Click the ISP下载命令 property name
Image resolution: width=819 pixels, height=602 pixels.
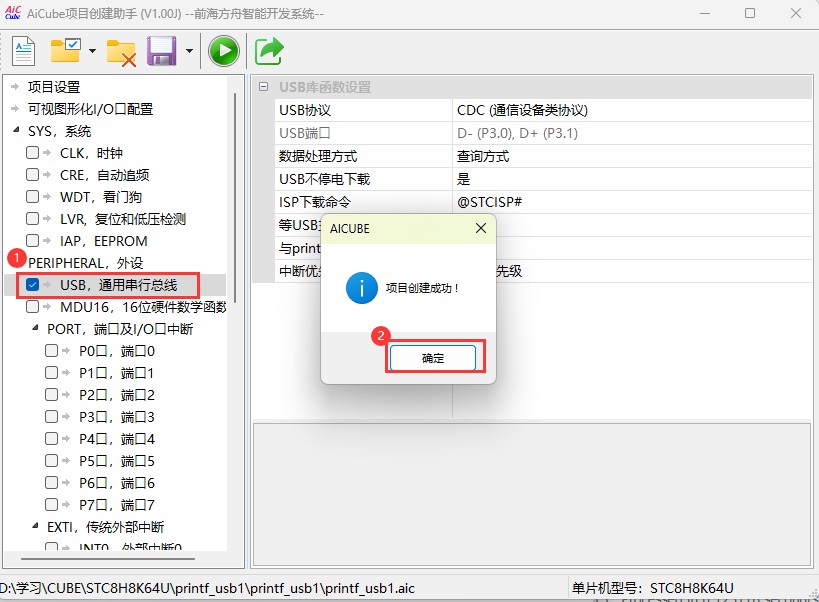(315, 202)
